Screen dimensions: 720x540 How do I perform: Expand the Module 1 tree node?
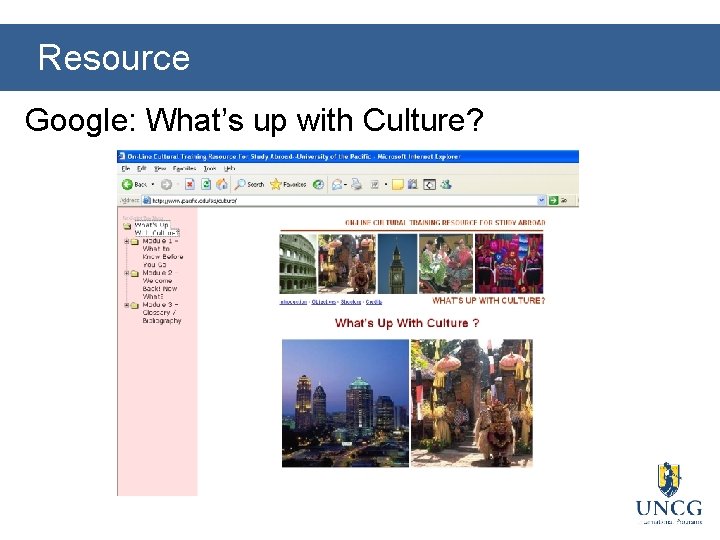coord(127,241)
